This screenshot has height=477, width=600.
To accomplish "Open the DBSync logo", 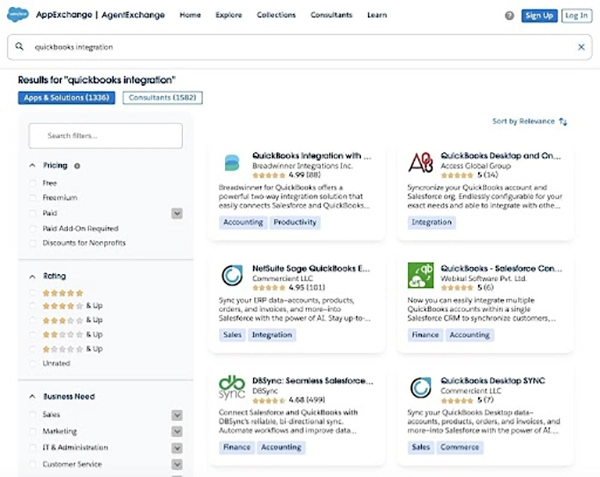I will [232, 387].
